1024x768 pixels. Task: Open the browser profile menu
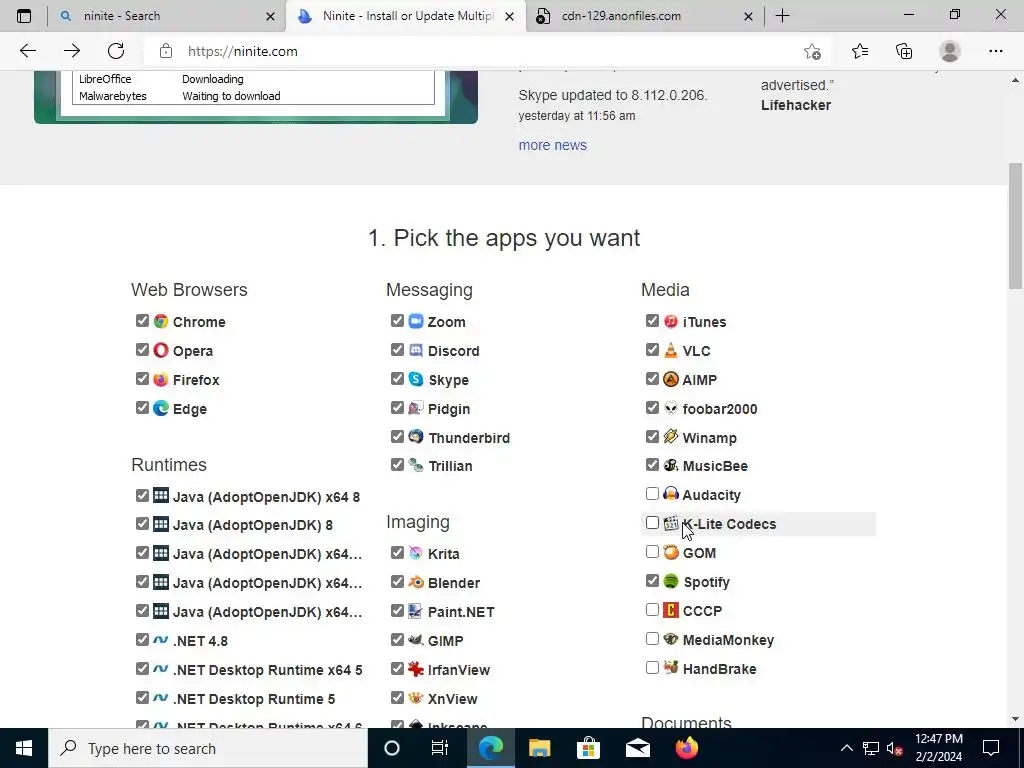pos(950,51)
